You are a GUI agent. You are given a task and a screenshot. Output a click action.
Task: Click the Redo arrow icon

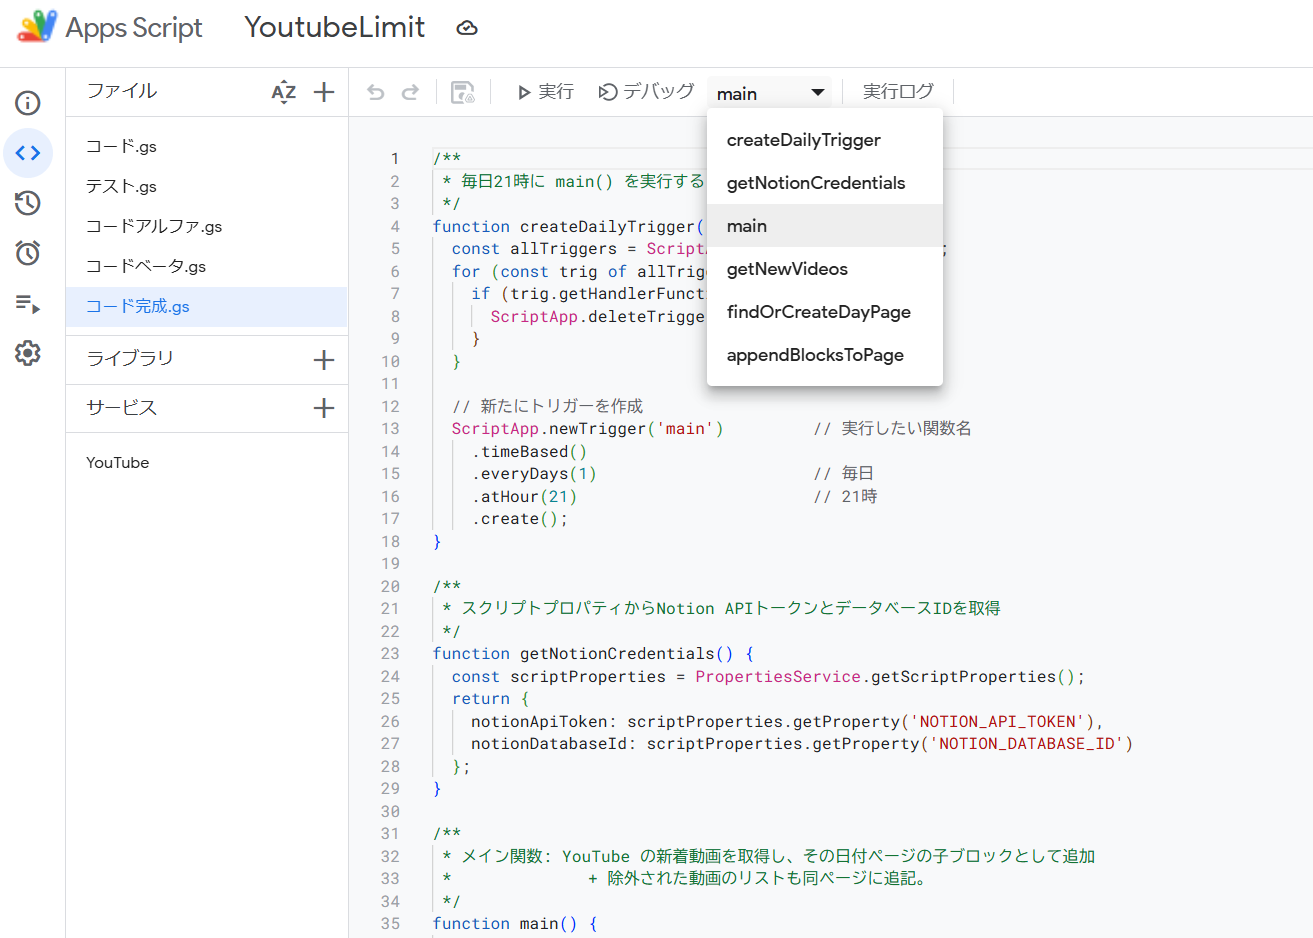(x=410, y=92)
